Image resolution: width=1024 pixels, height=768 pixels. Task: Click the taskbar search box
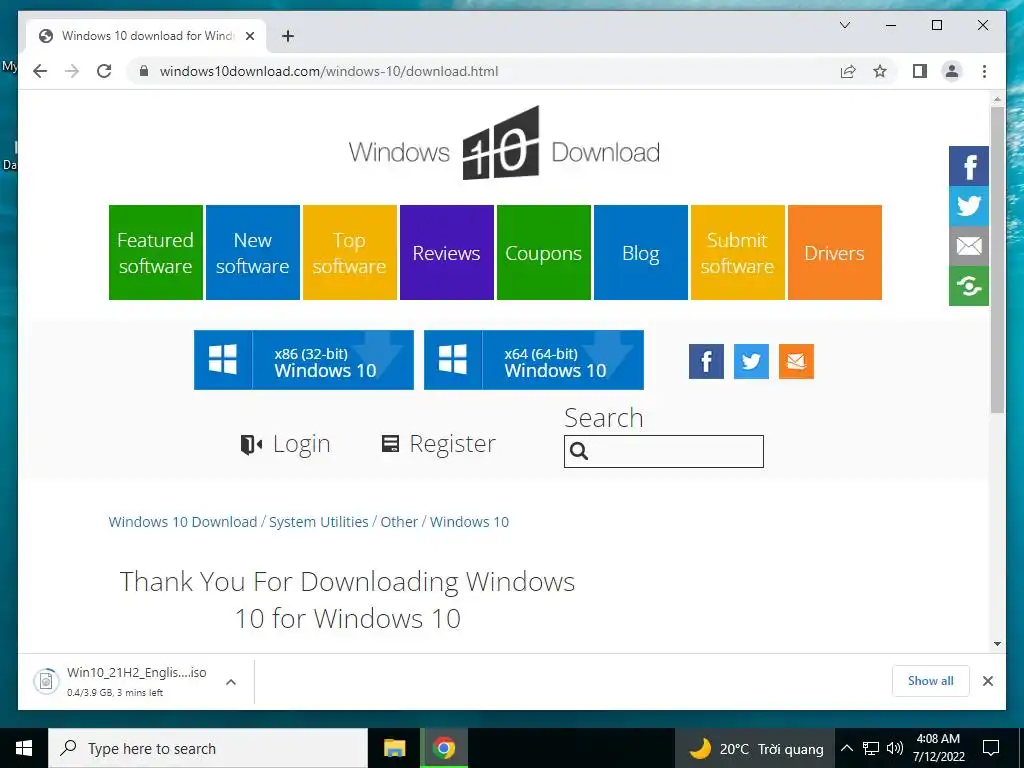pos(208,748)
